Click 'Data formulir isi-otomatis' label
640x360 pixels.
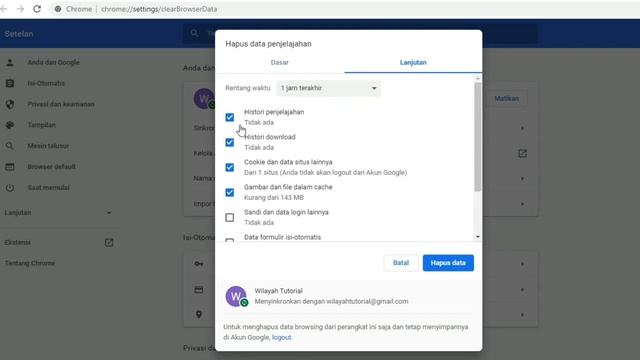(282, 237)
